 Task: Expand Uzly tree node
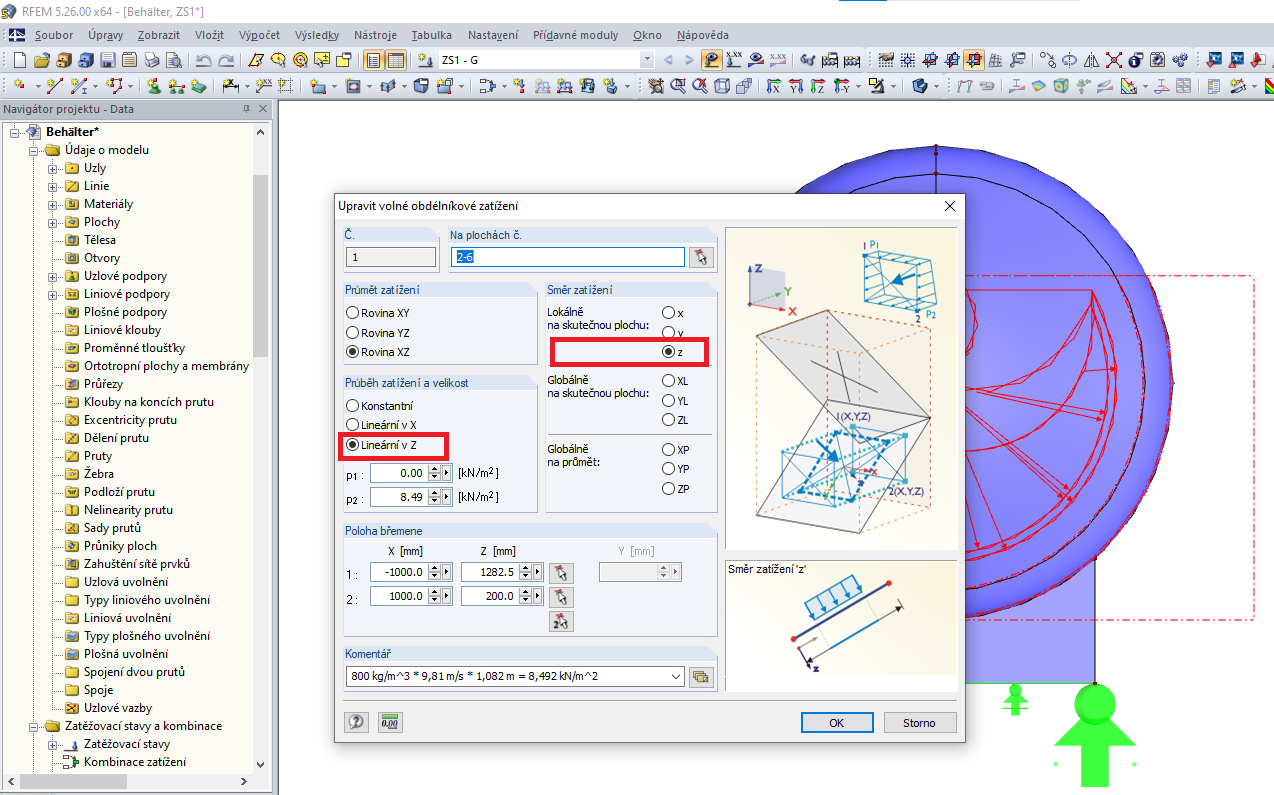tap(53, 168)
